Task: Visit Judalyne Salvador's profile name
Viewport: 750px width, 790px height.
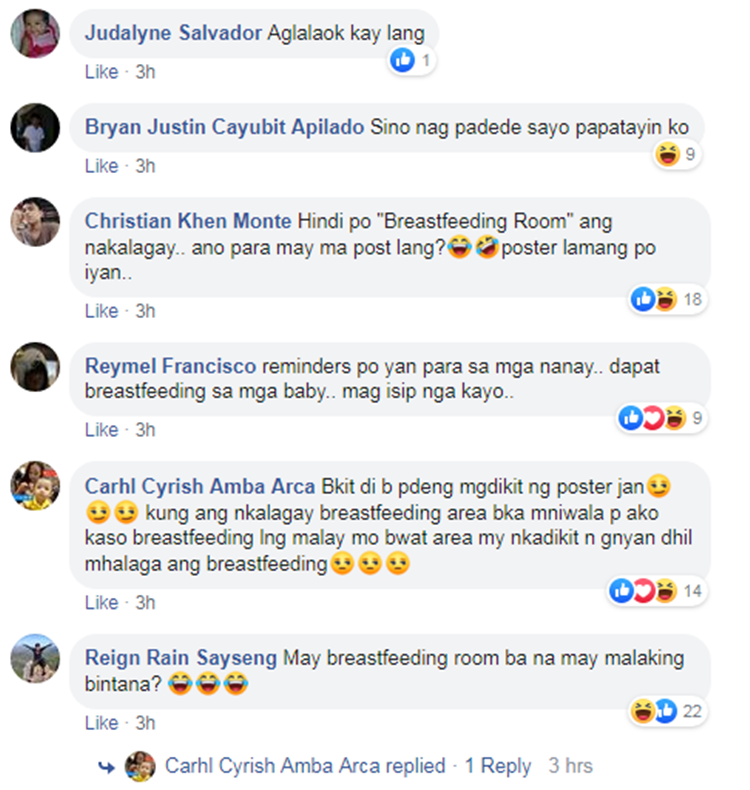Action: (173, 33)
